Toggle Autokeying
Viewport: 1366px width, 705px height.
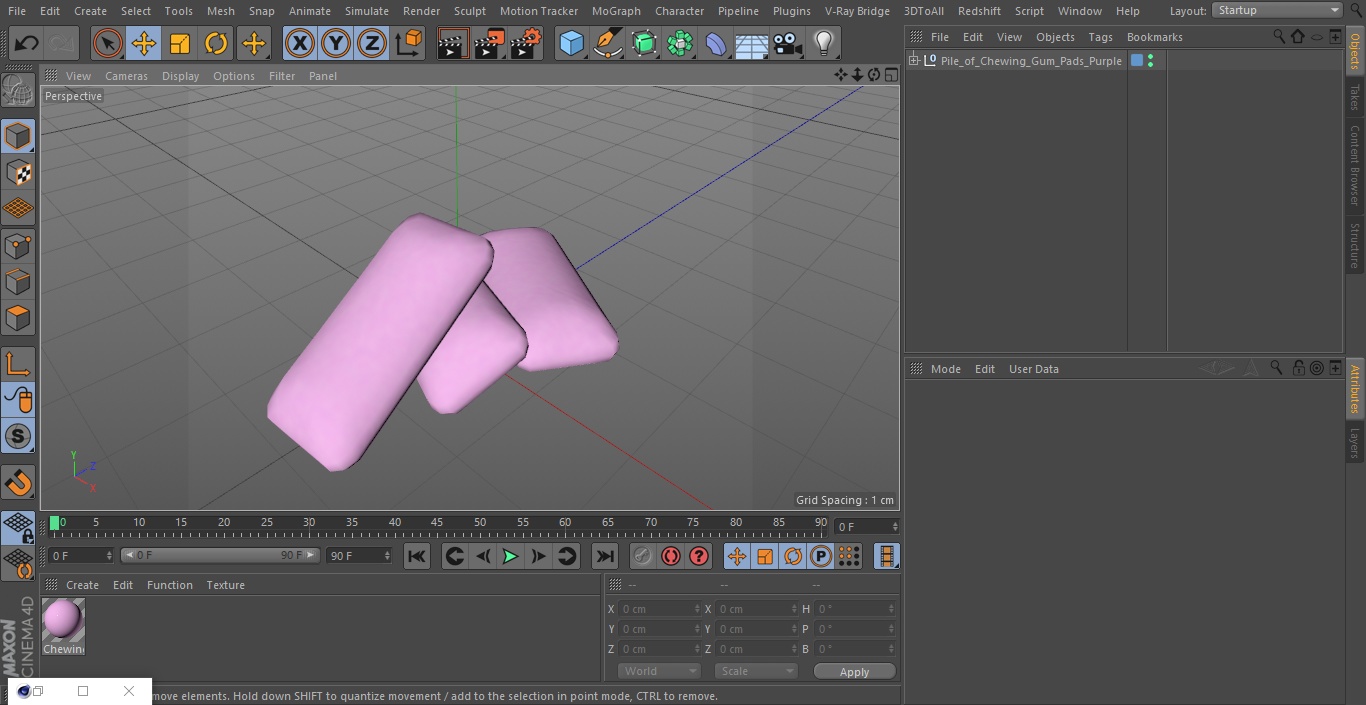pyautogui.click(x=671, y=556)
